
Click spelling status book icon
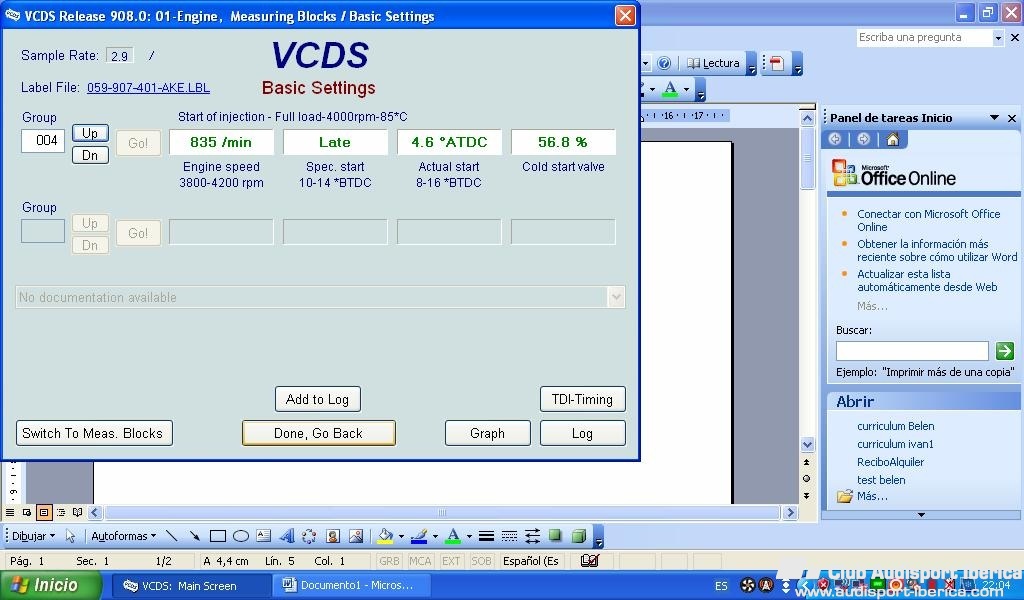tap(590, 560)
